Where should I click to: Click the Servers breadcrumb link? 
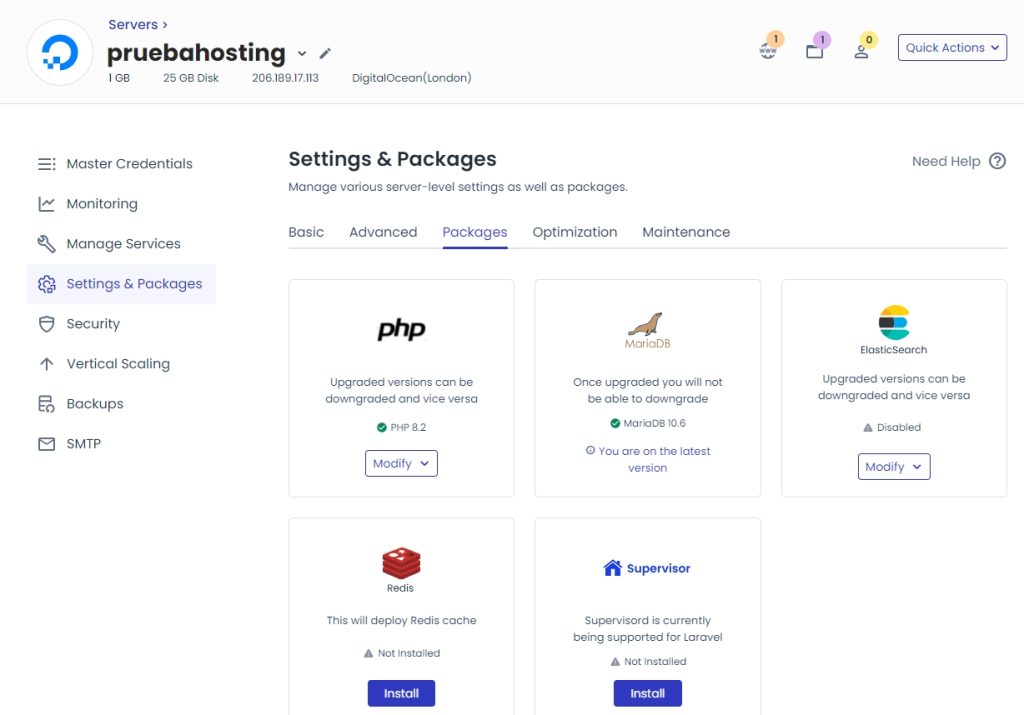point(137,24)
